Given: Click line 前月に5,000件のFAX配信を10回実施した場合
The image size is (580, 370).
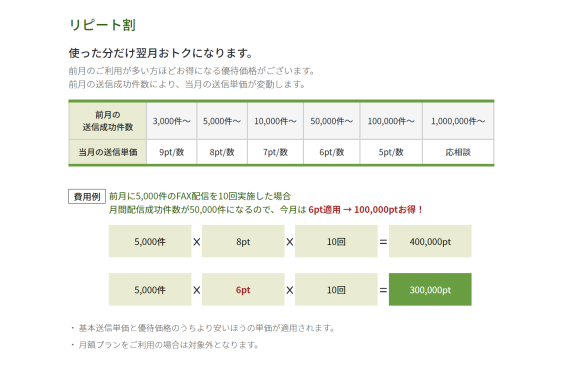Looking at the screenshot, I should tap(200, 196).
